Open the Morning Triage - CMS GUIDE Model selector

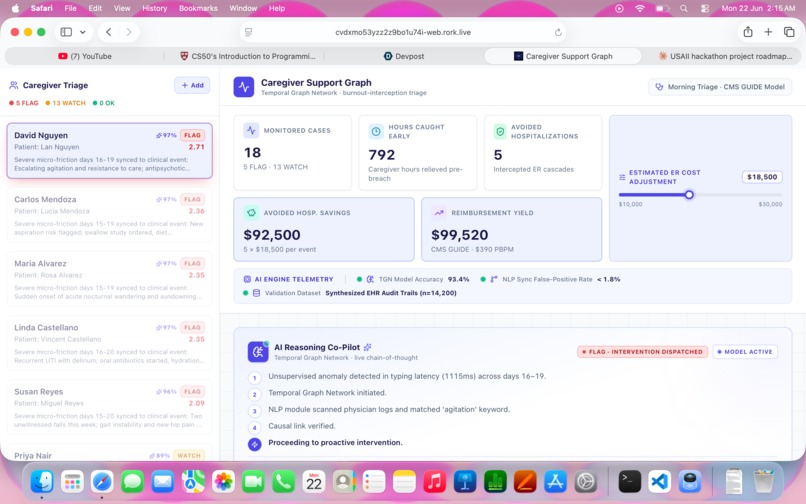pos(720,87)
